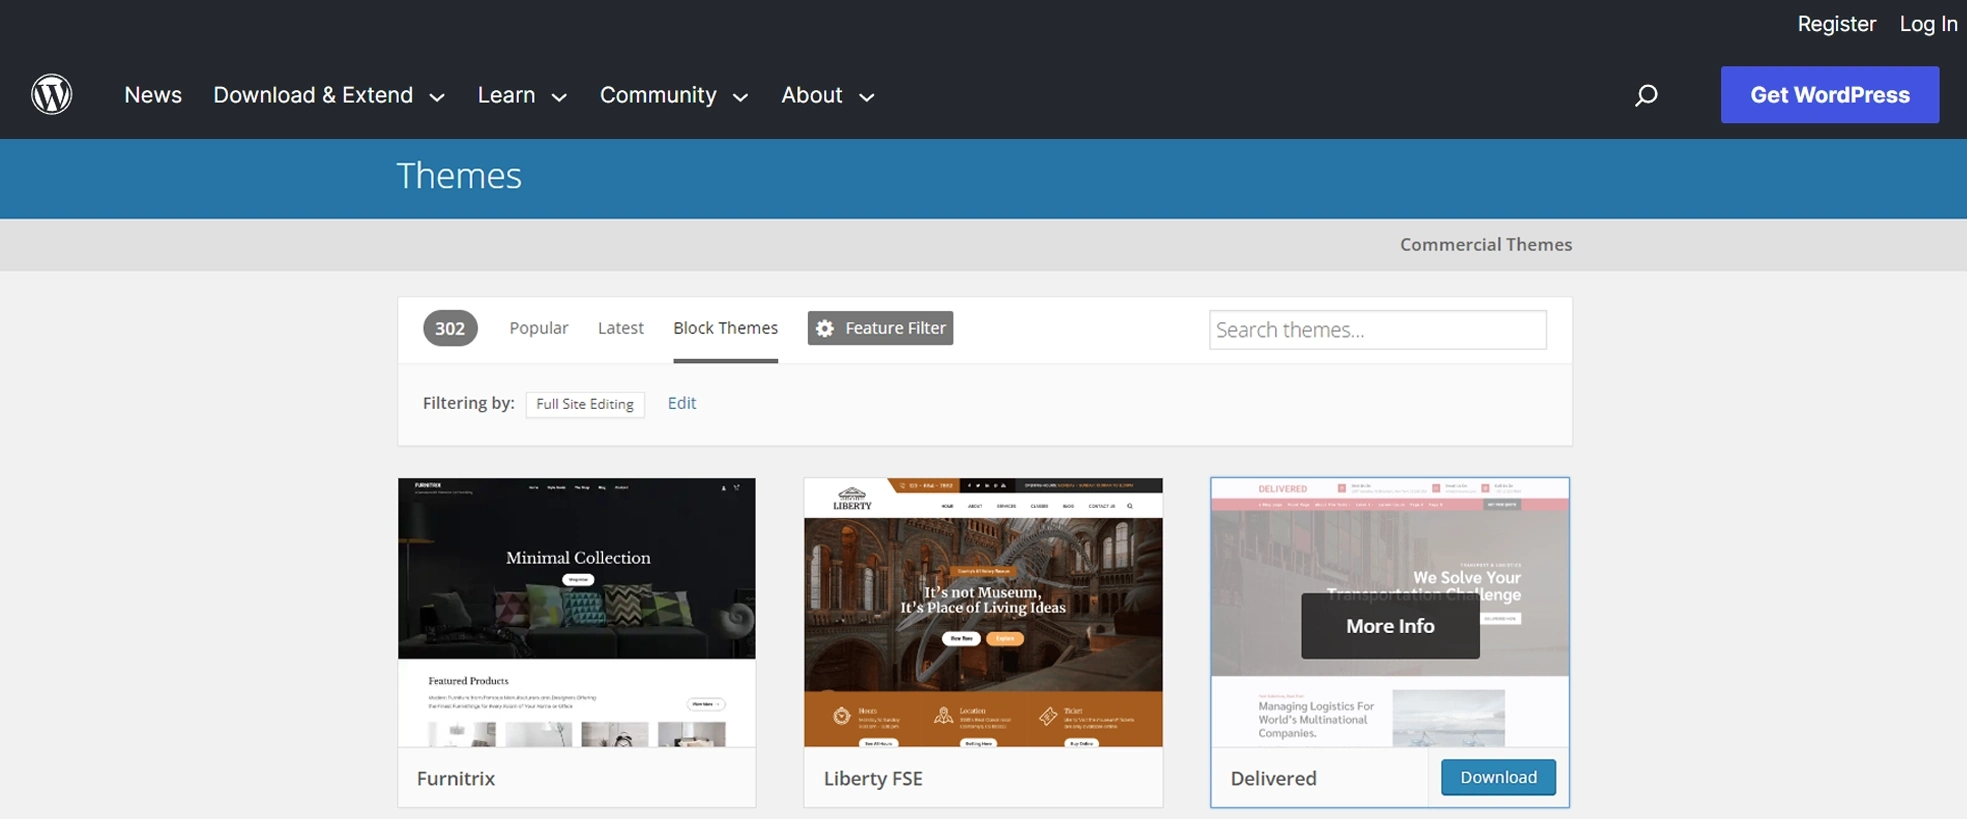
Task: Open the Feature Filter button
Action: (880, 328)
